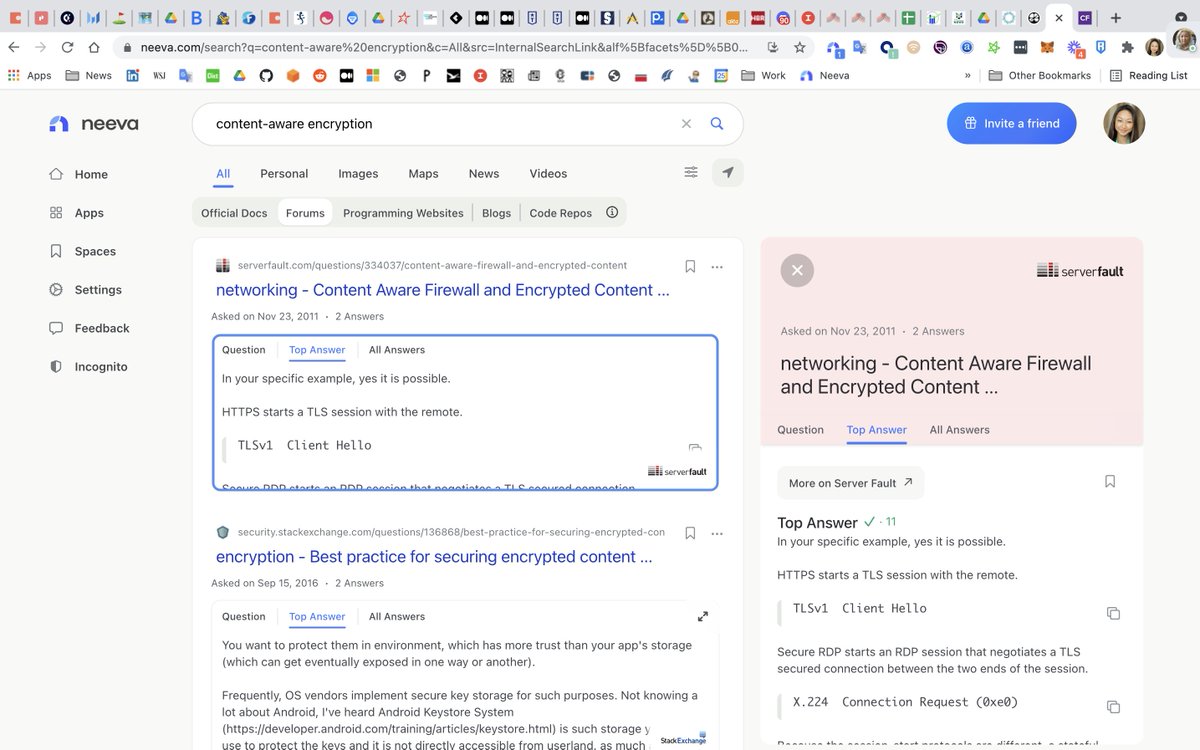Select the Images search tab
The width and height of the screenshot is (1200, 750).
coord(358,173)
